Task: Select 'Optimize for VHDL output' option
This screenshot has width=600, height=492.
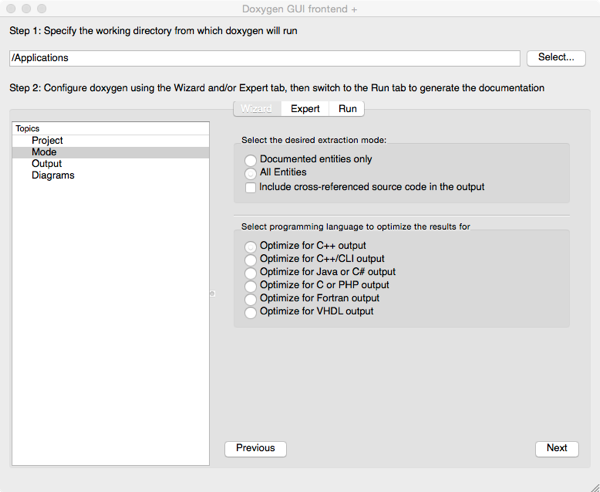Action: point(251,312)
